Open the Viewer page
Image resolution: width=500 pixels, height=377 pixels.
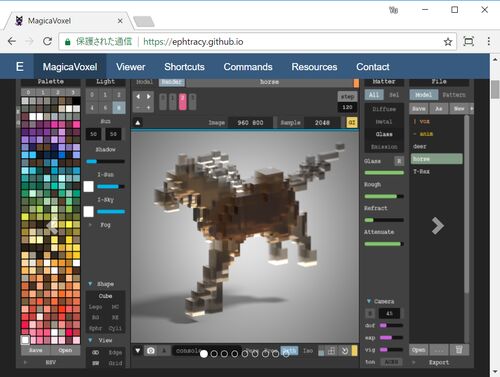[x=131, y=67]
